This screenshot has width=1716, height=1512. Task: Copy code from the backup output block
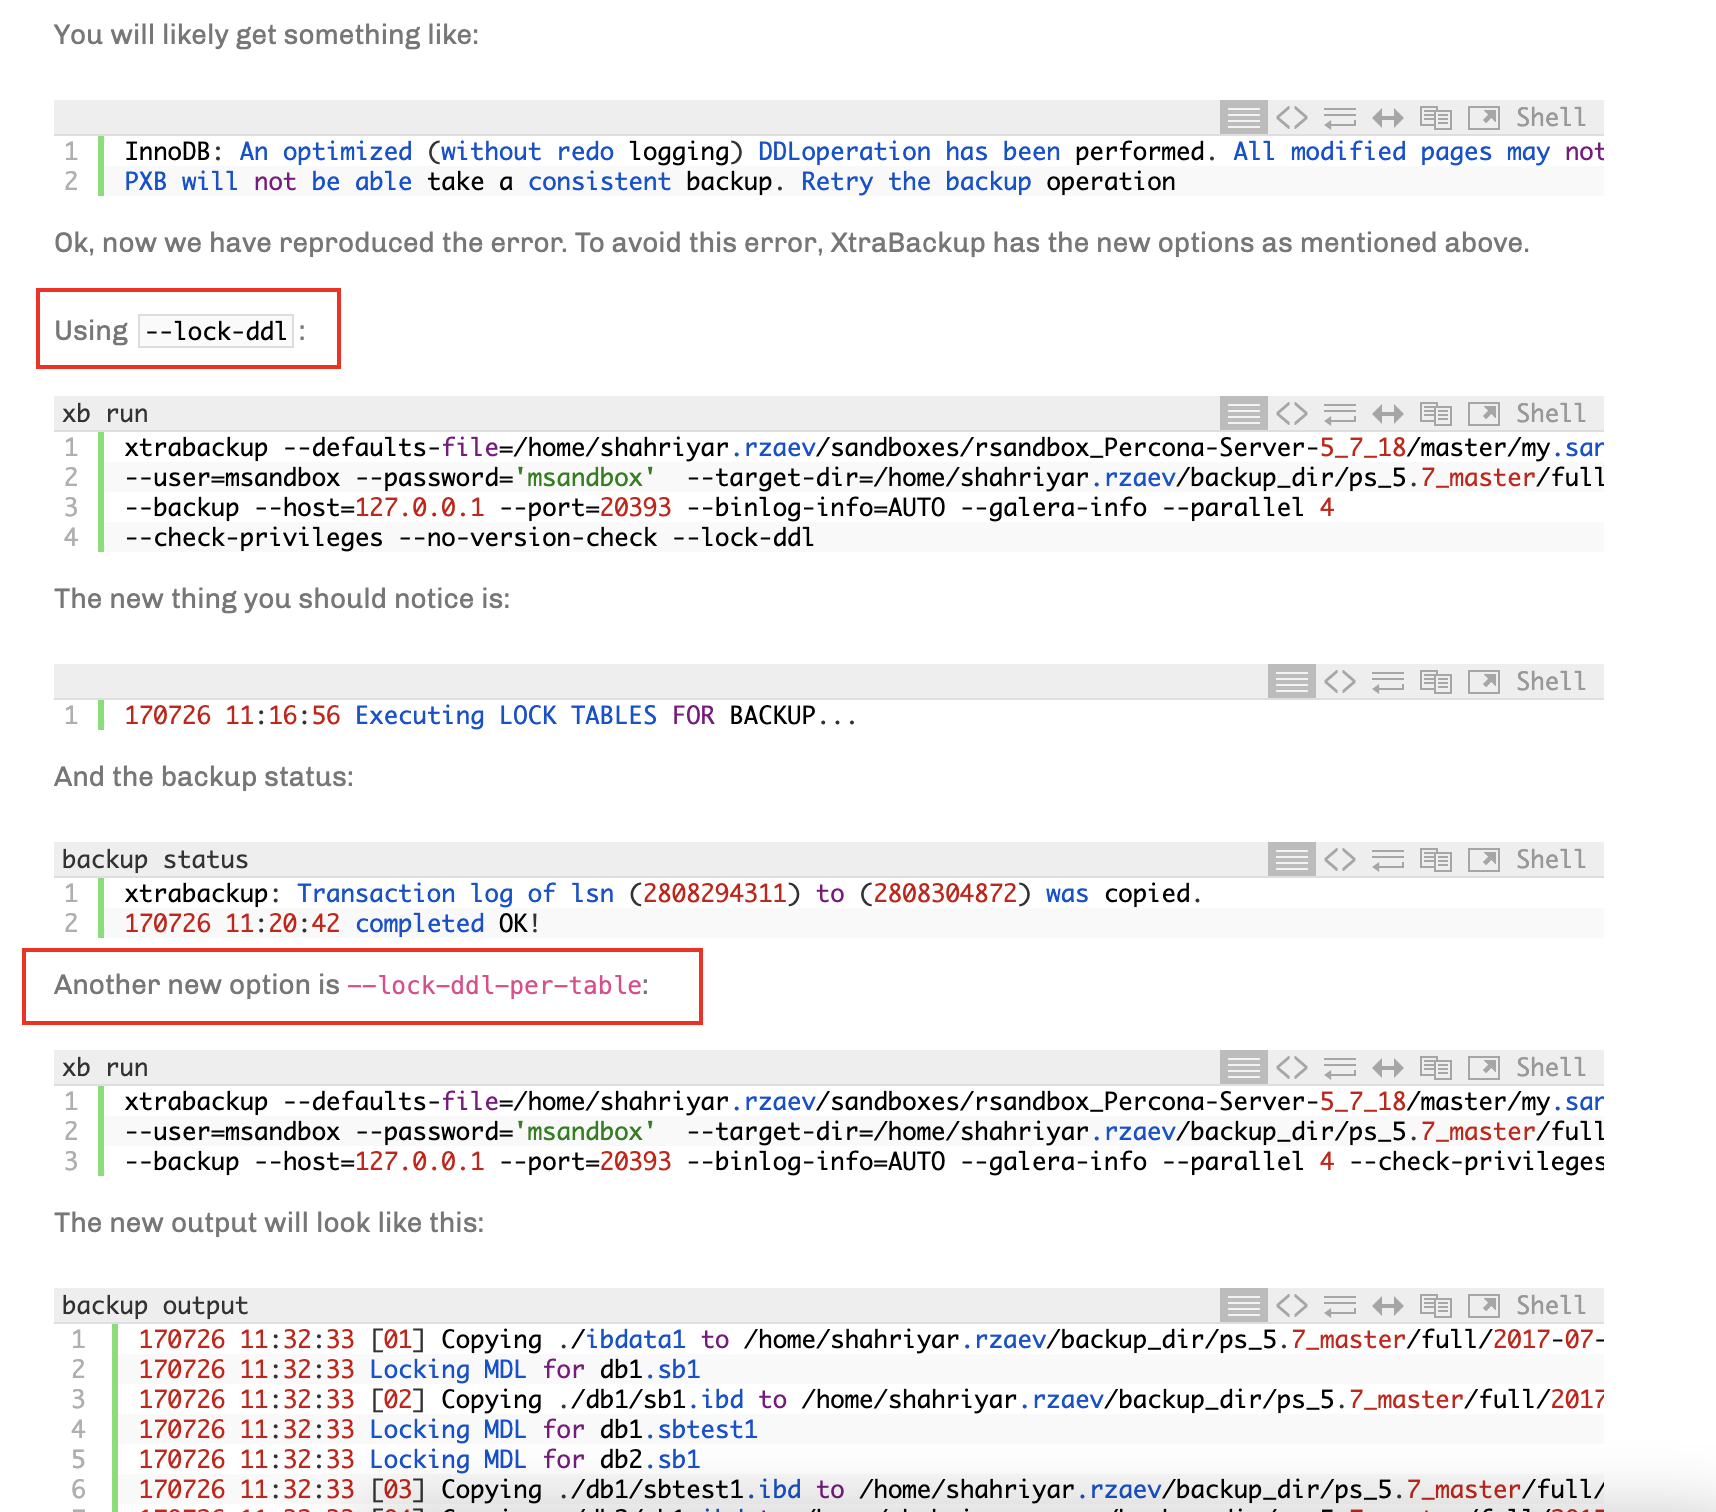[x=1436, y=1306]
